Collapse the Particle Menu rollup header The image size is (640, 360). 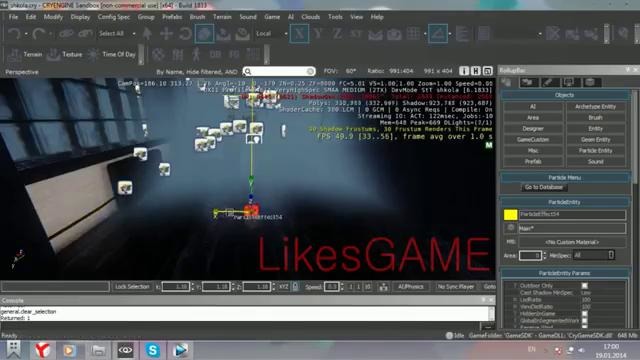tap(564, 178)
